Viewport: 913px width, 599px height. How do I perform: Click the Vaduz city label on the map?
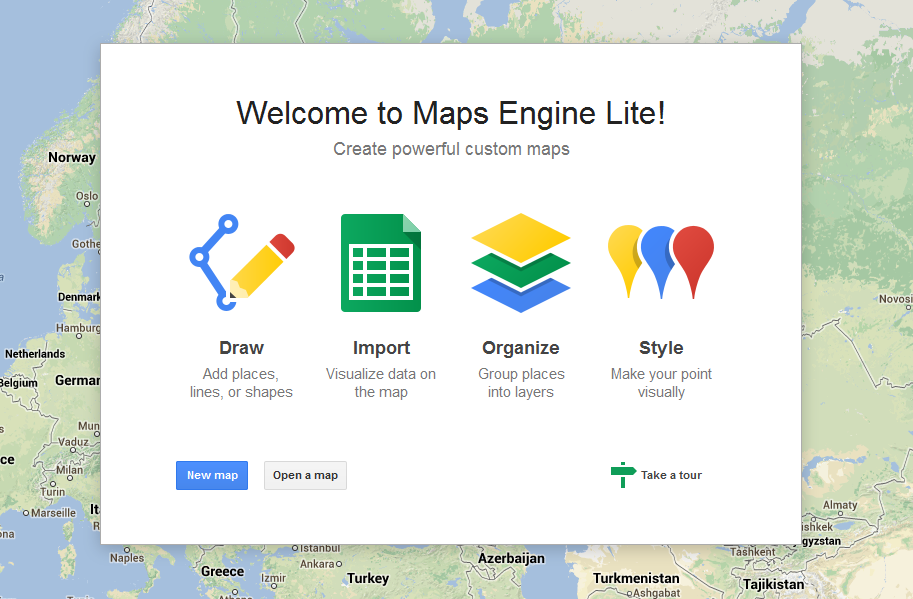(73, 442)
